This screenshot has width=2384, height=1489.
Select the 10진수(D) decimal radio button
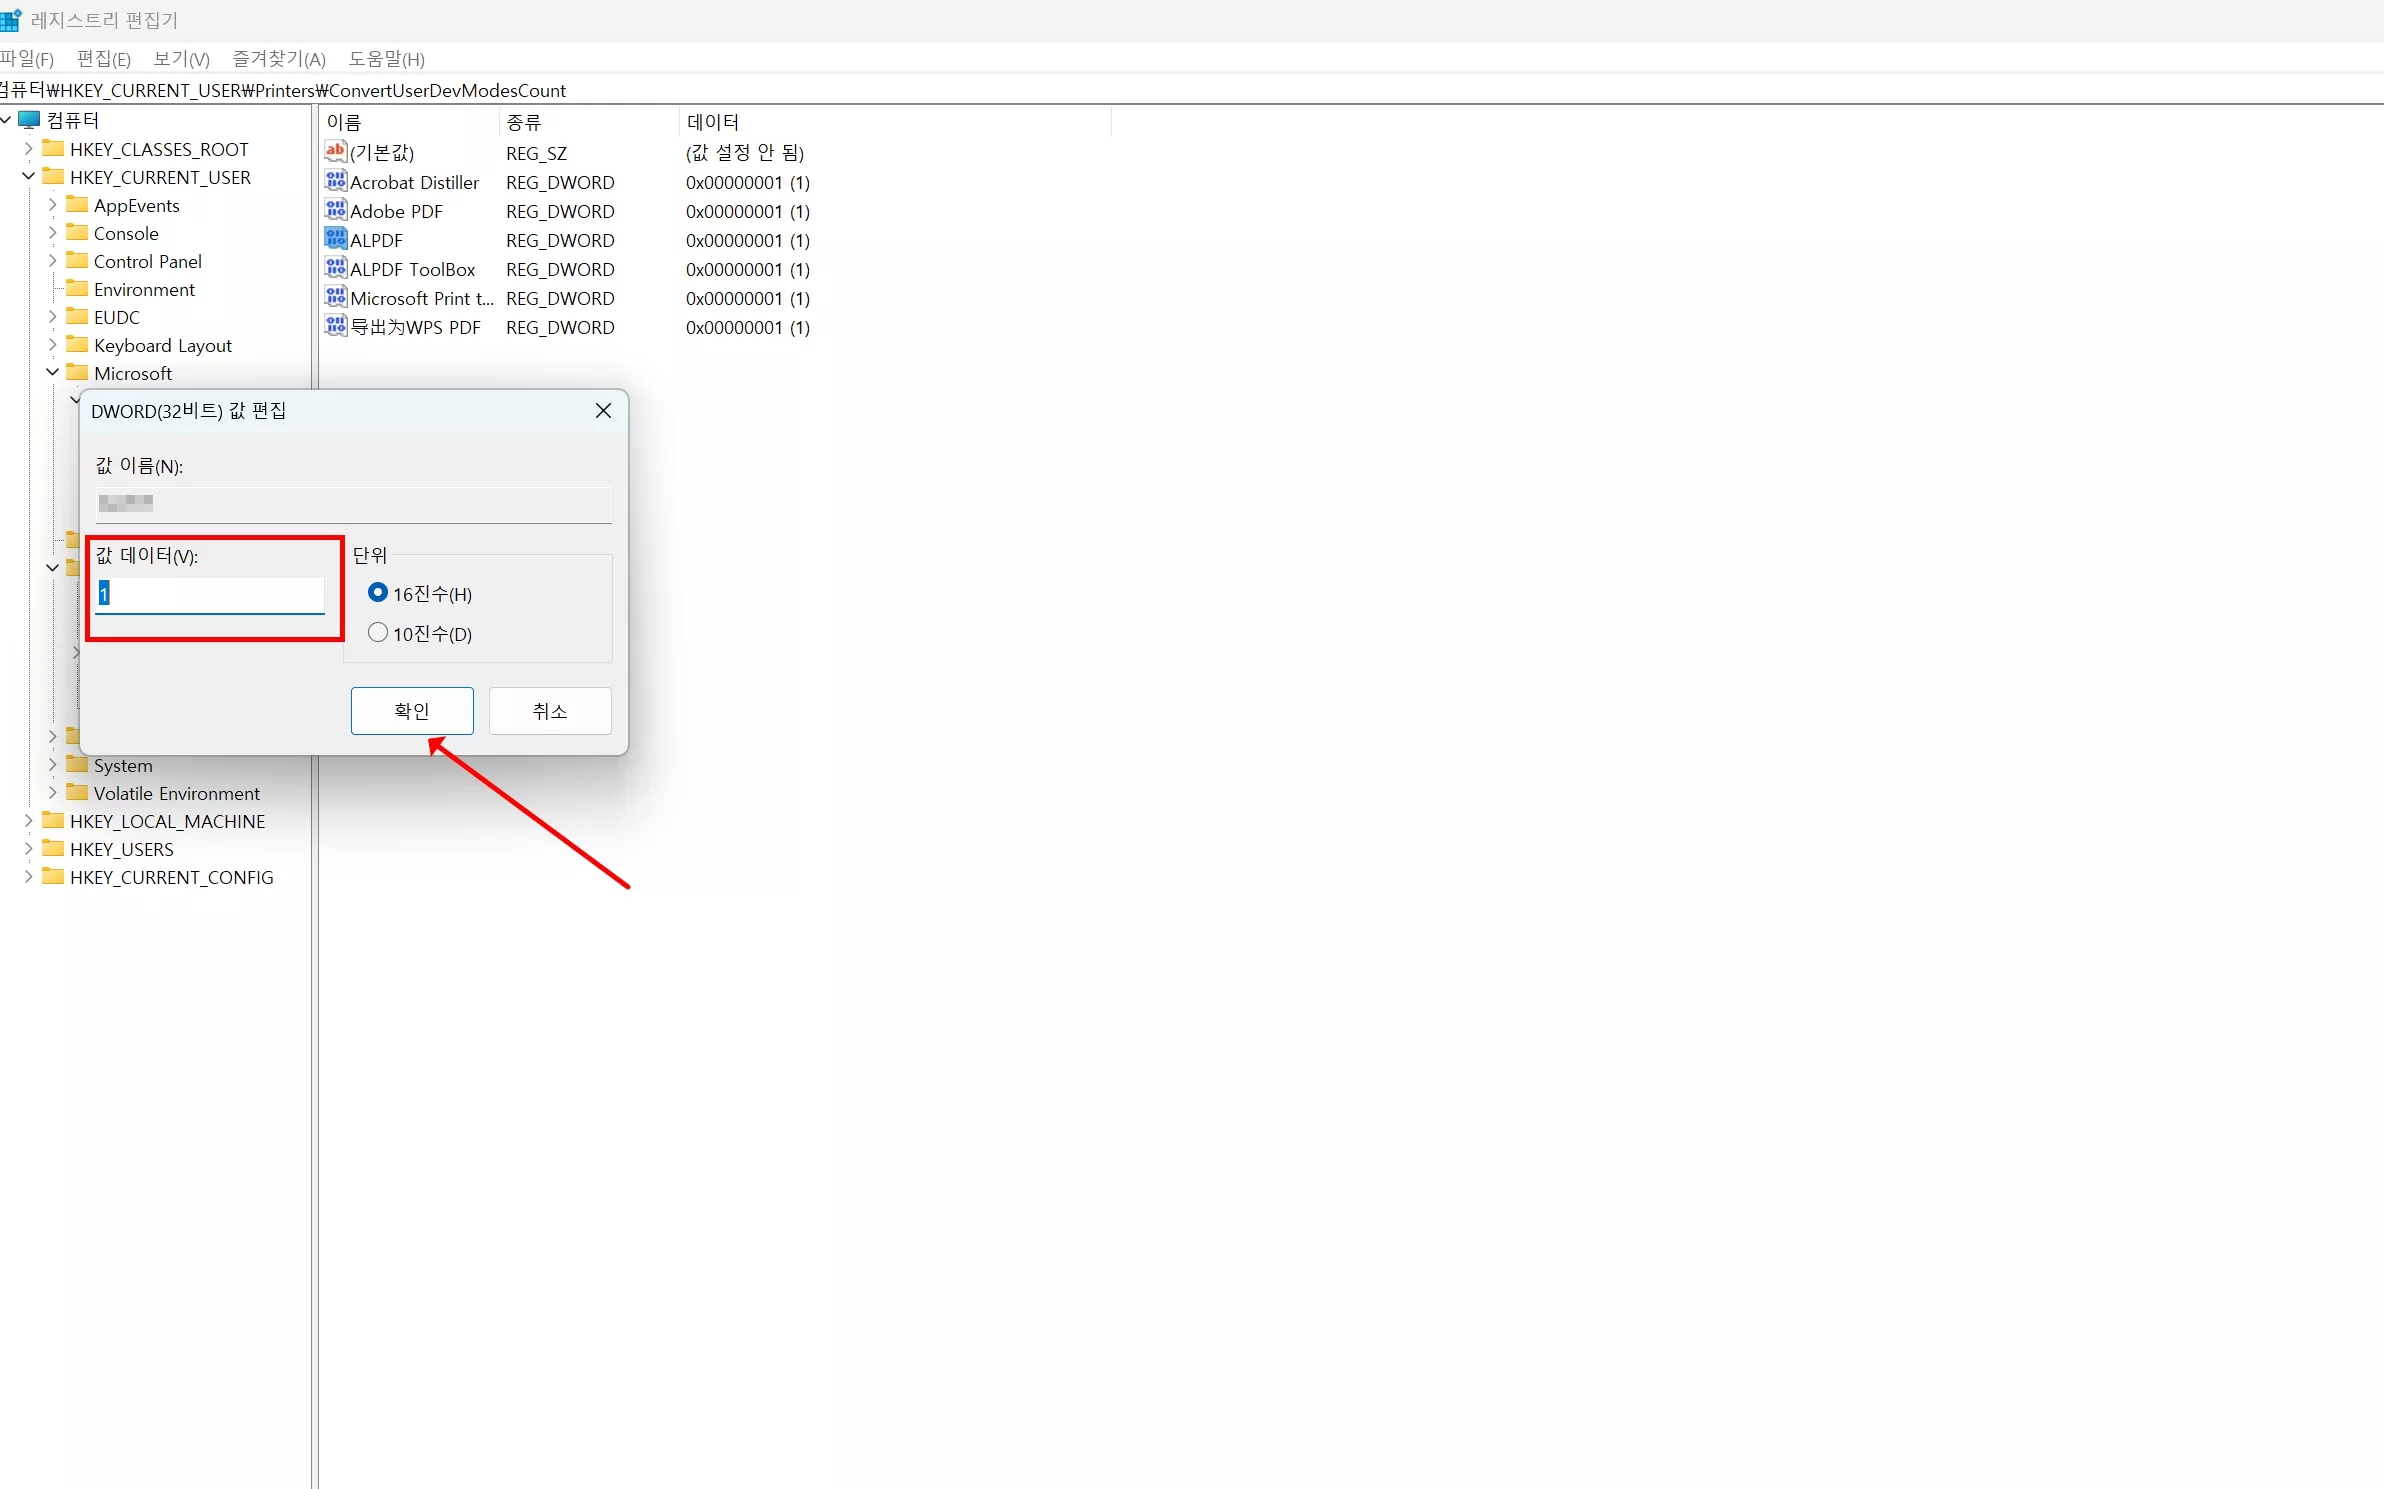click(x=378, y=633)
